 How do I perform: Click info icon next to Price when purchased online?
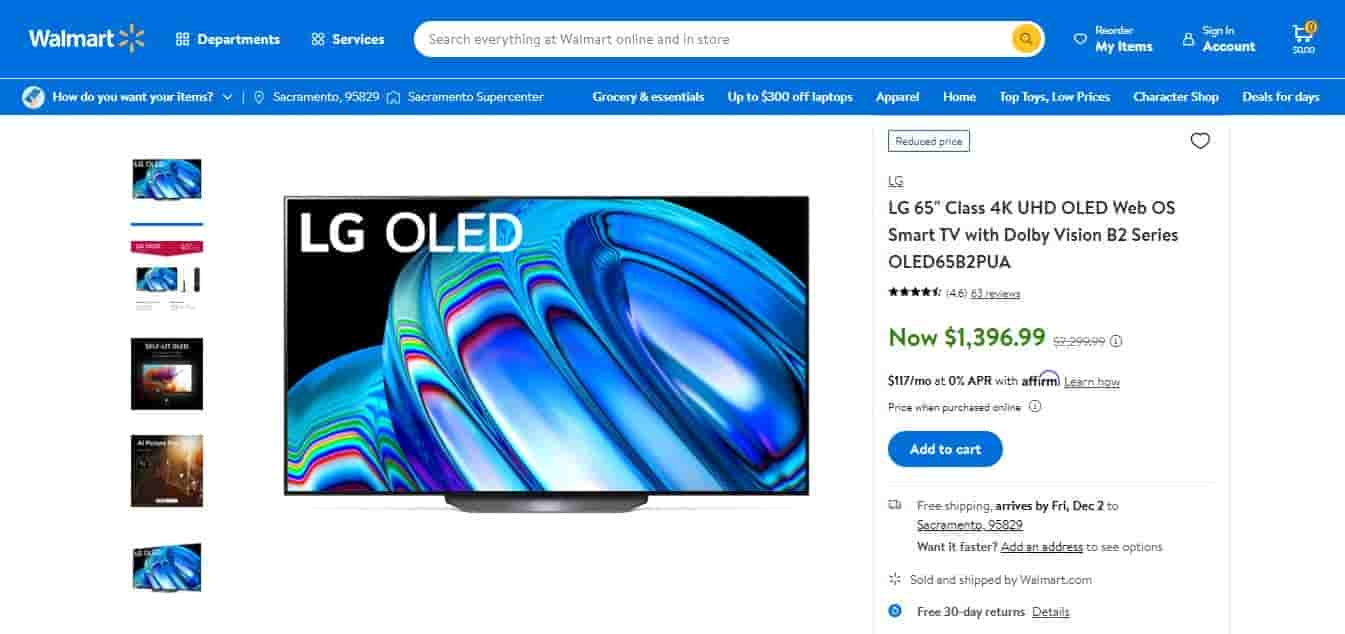pos(1035,406)
